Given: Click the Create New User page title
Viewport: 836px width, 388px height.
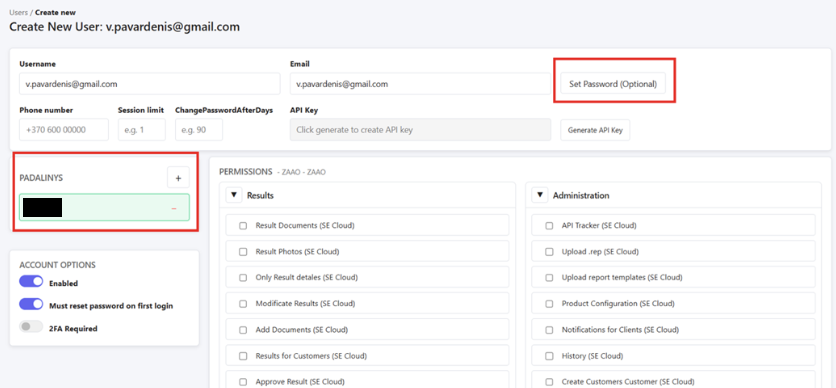Looking at the screenshot, I should 124,27.
